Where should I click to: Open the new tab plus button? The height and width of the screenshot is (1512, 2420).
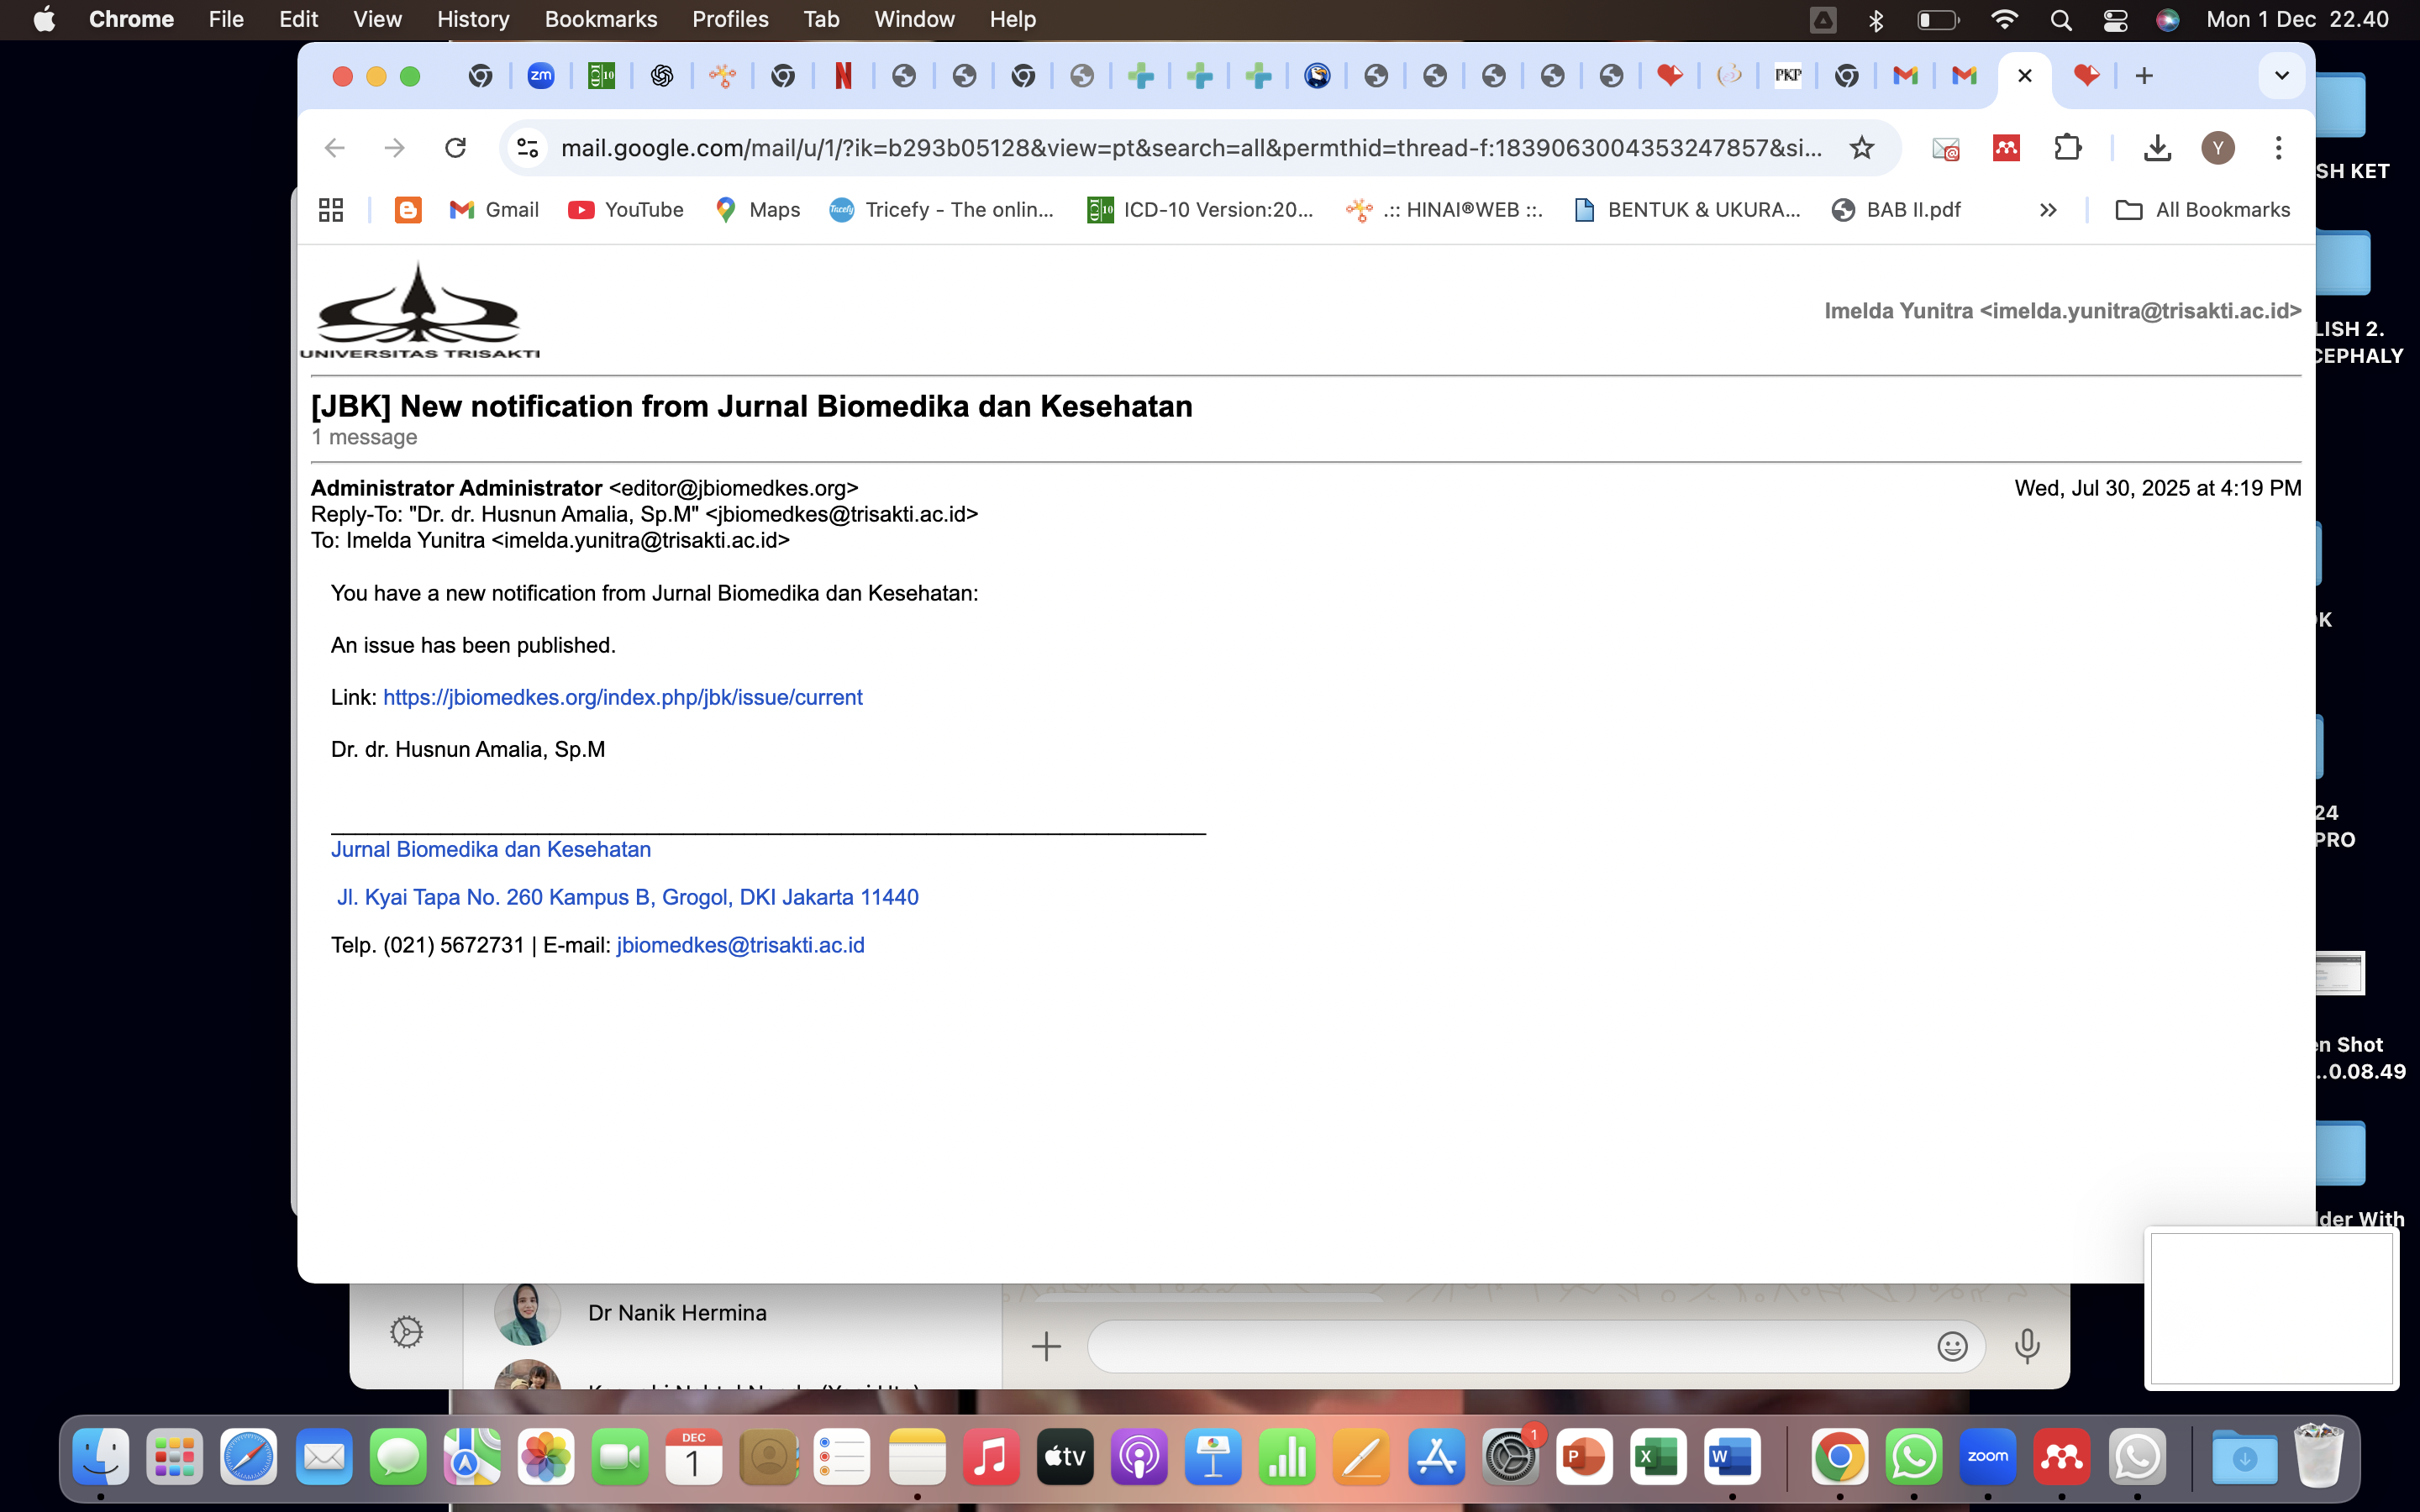(x=2144, y=76)
